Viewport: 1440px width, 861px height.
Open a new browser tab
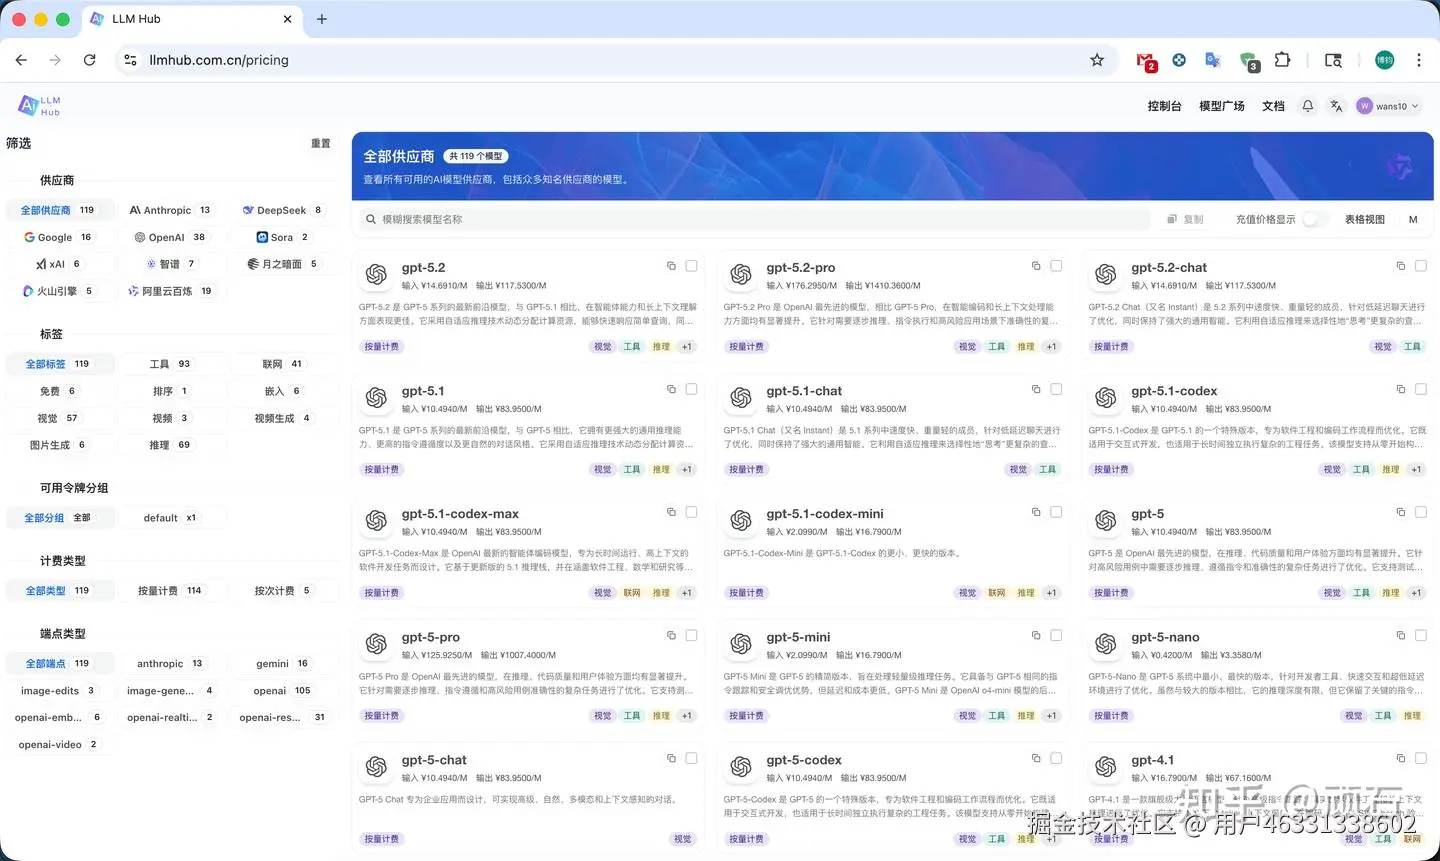(321, 19)
